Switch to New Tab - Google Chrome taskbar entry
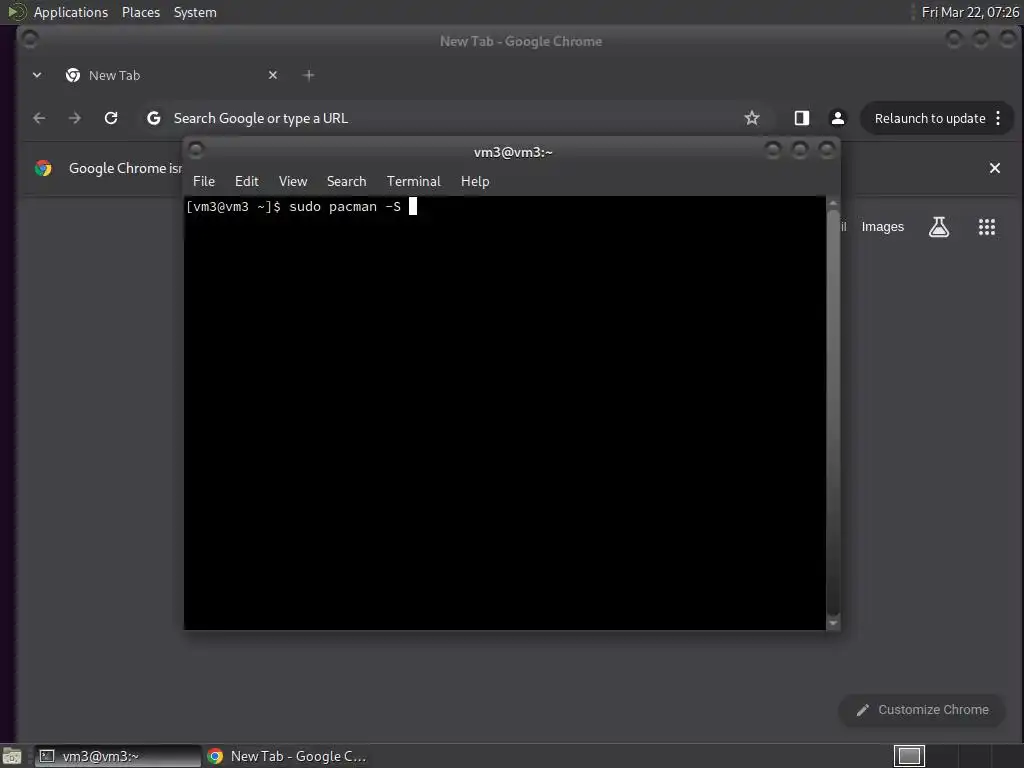Viewport: 1024px width, 768px height. coord(287,756)
